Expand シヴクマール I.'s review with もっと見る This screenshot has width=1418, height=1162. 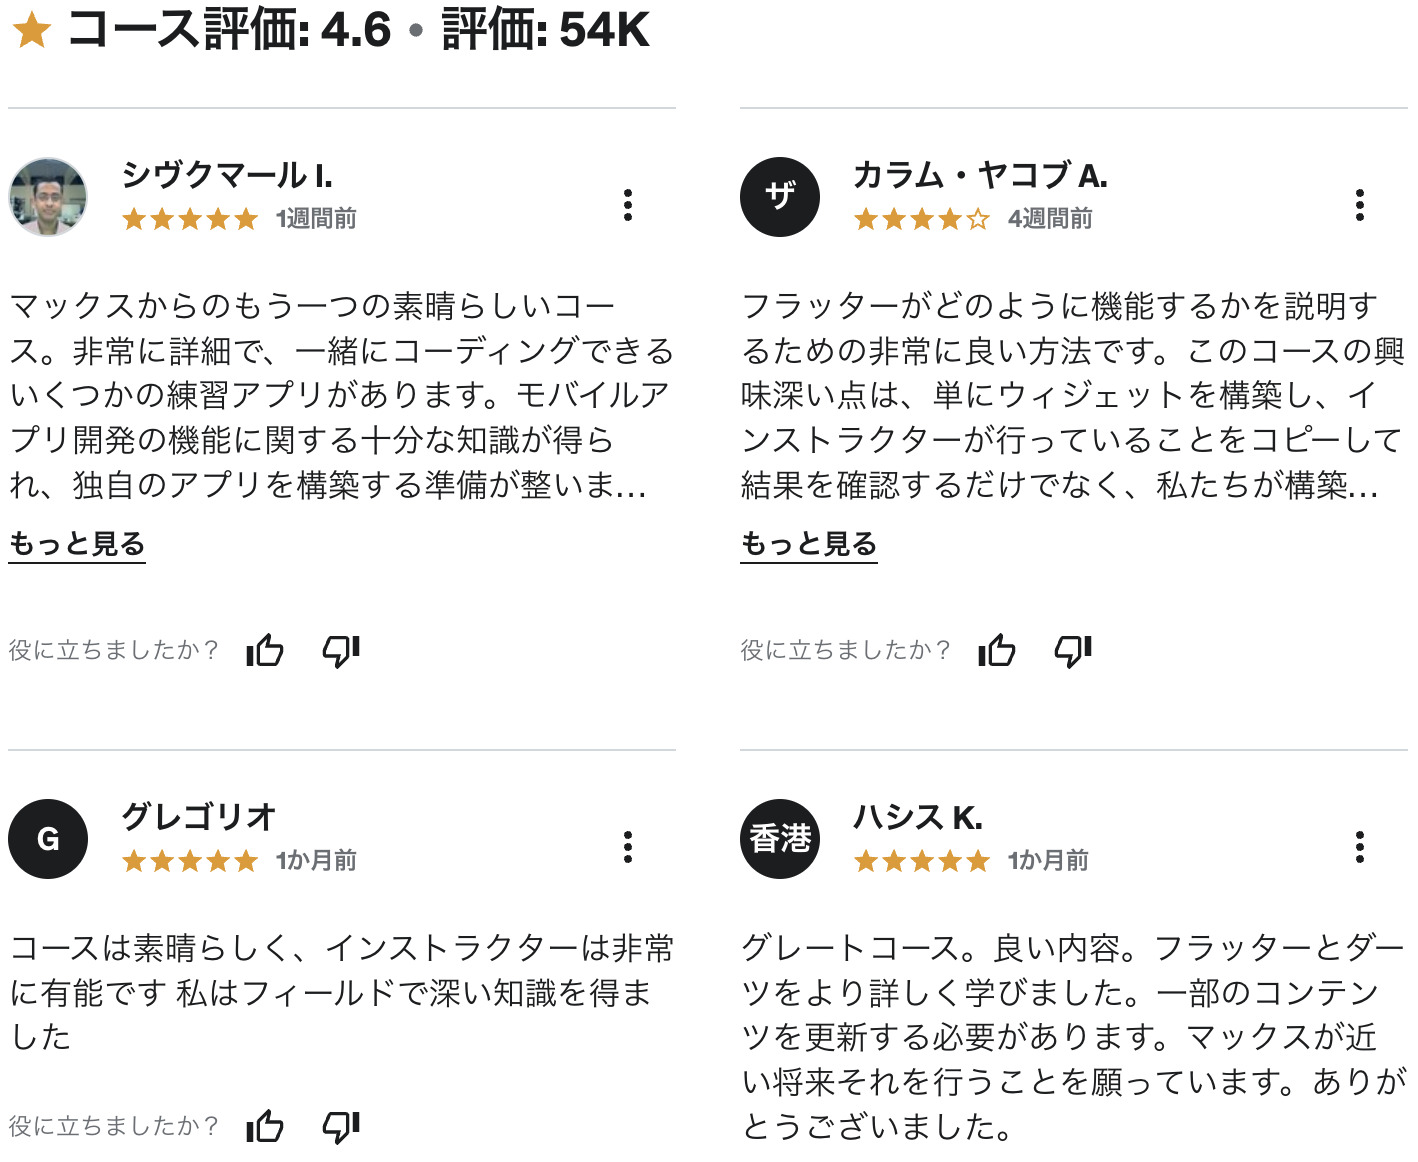point(77,543)
